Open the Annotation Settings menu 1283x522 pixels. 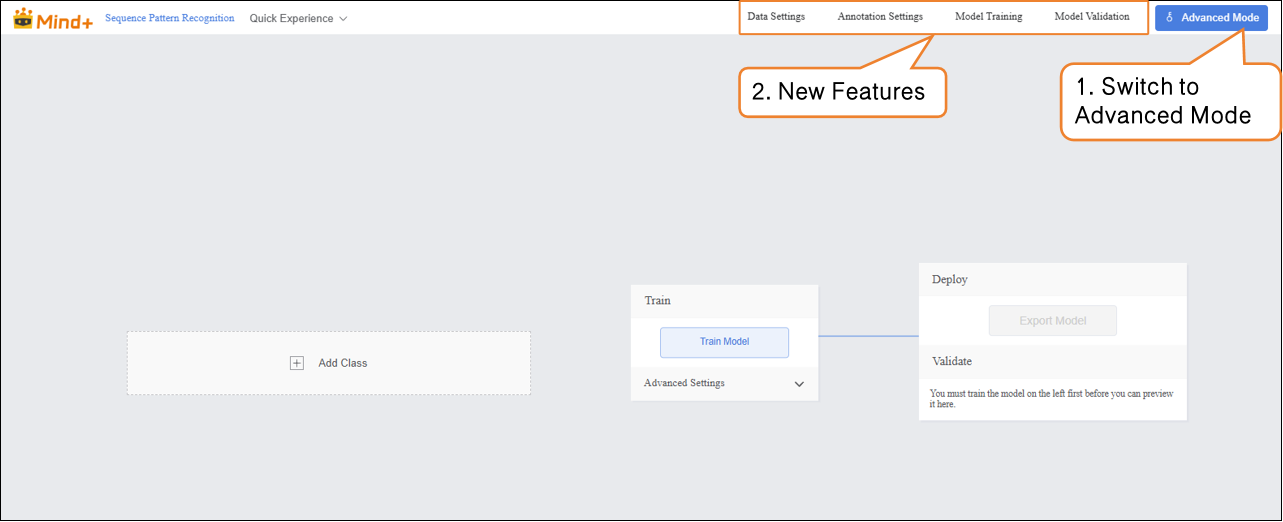pos(880,17)
